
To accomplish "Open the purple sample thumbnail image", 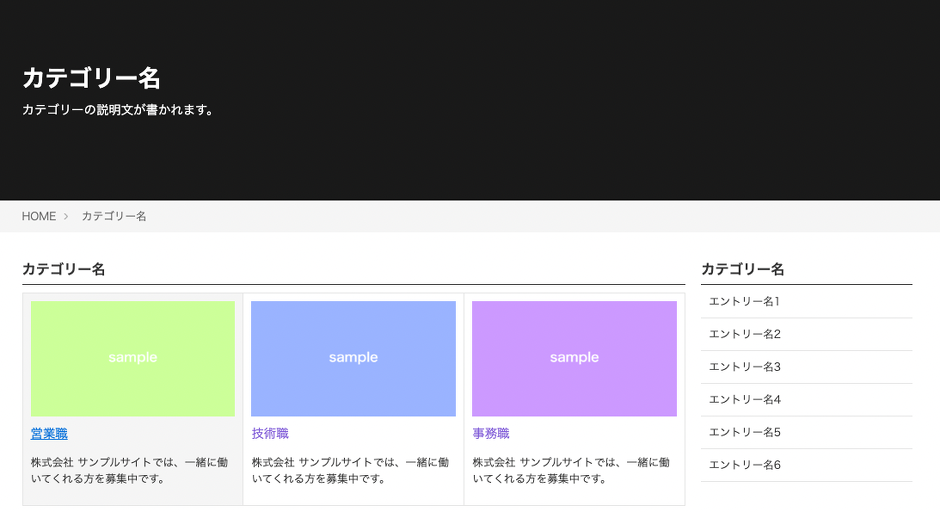I will (574, 358).
